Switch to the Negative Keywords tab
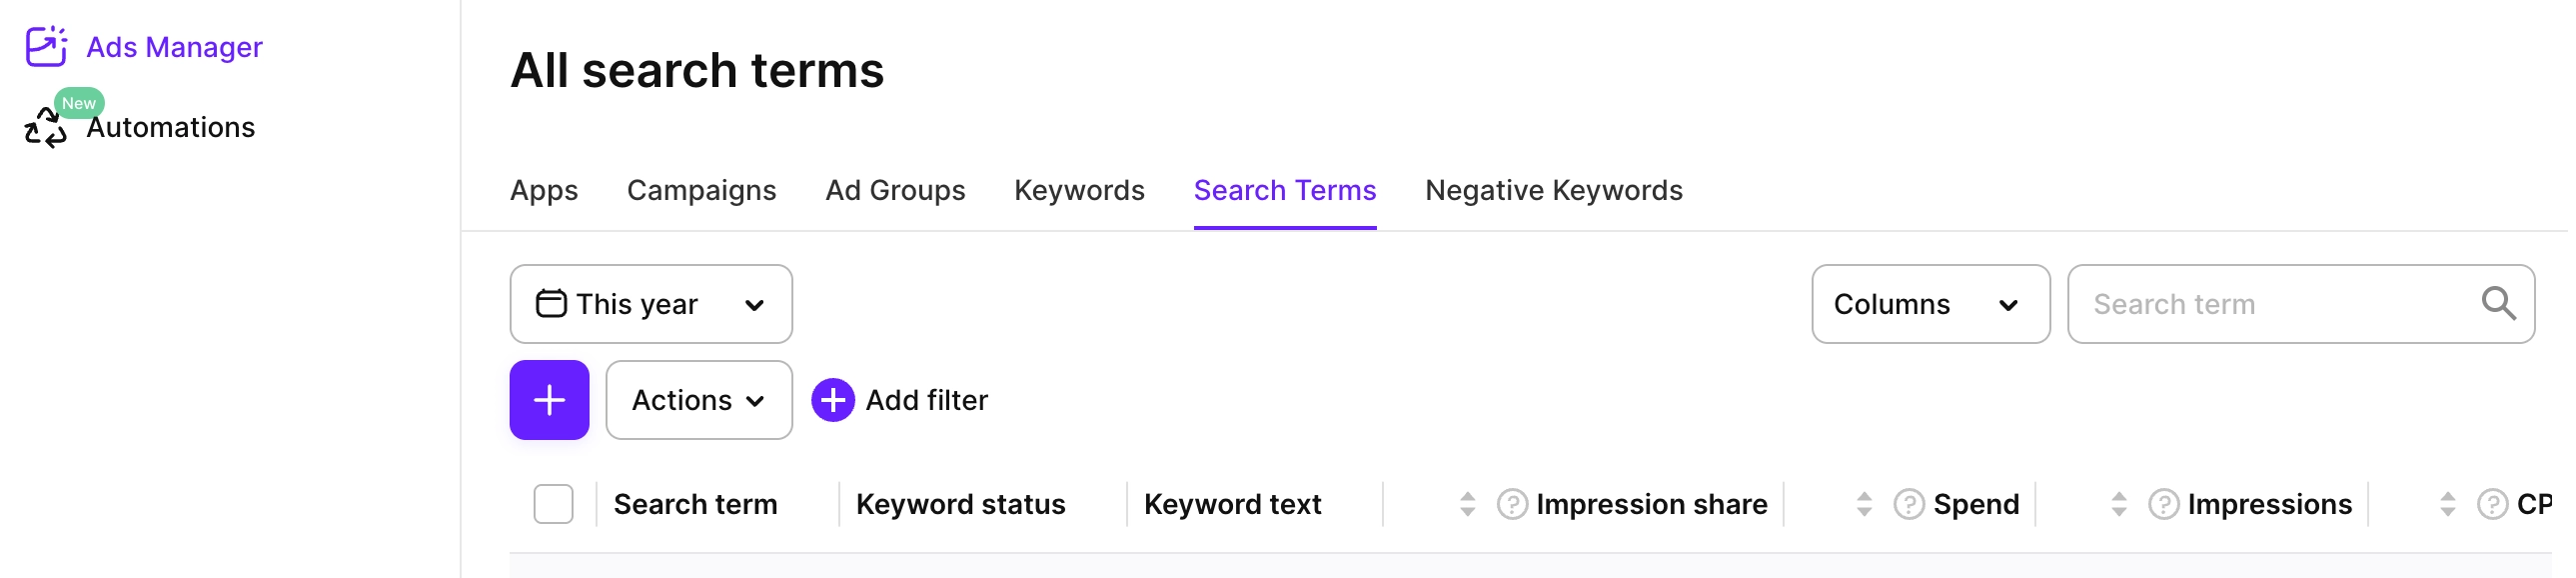This screenshot has height=578, width=2576. (1552, 190)
